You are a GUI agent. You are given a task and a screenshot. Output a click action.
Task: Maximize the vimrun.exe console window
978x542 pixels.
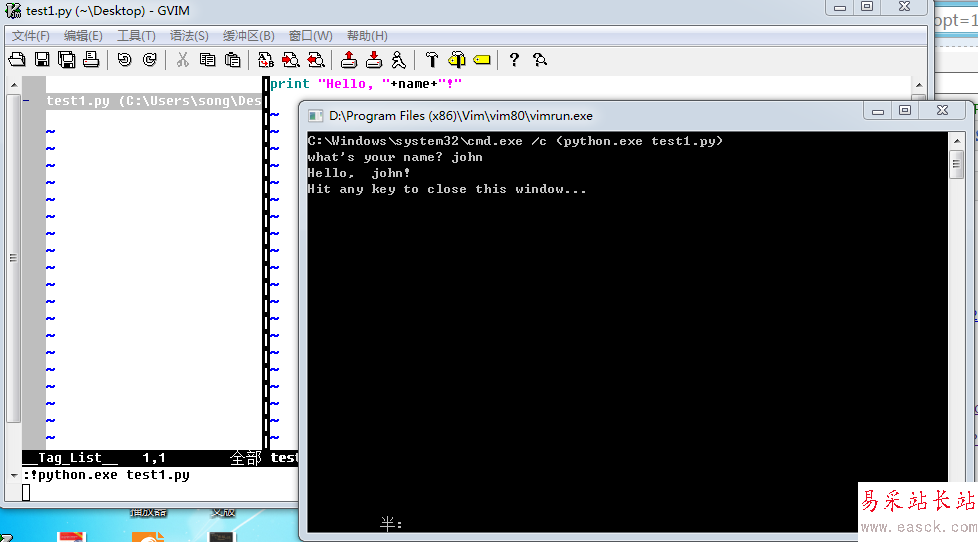(905, 111)
